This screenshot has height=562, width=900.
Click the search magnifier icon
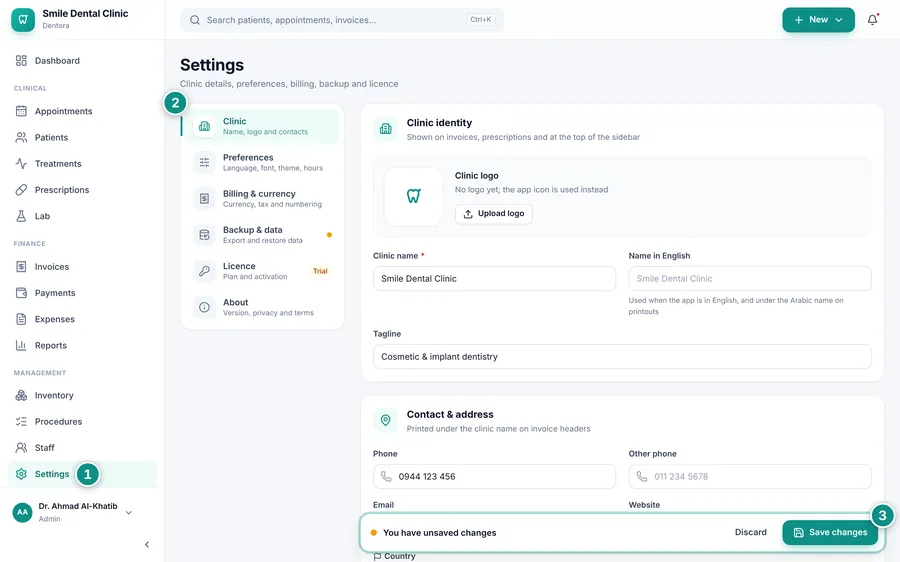tap(195, 20)
